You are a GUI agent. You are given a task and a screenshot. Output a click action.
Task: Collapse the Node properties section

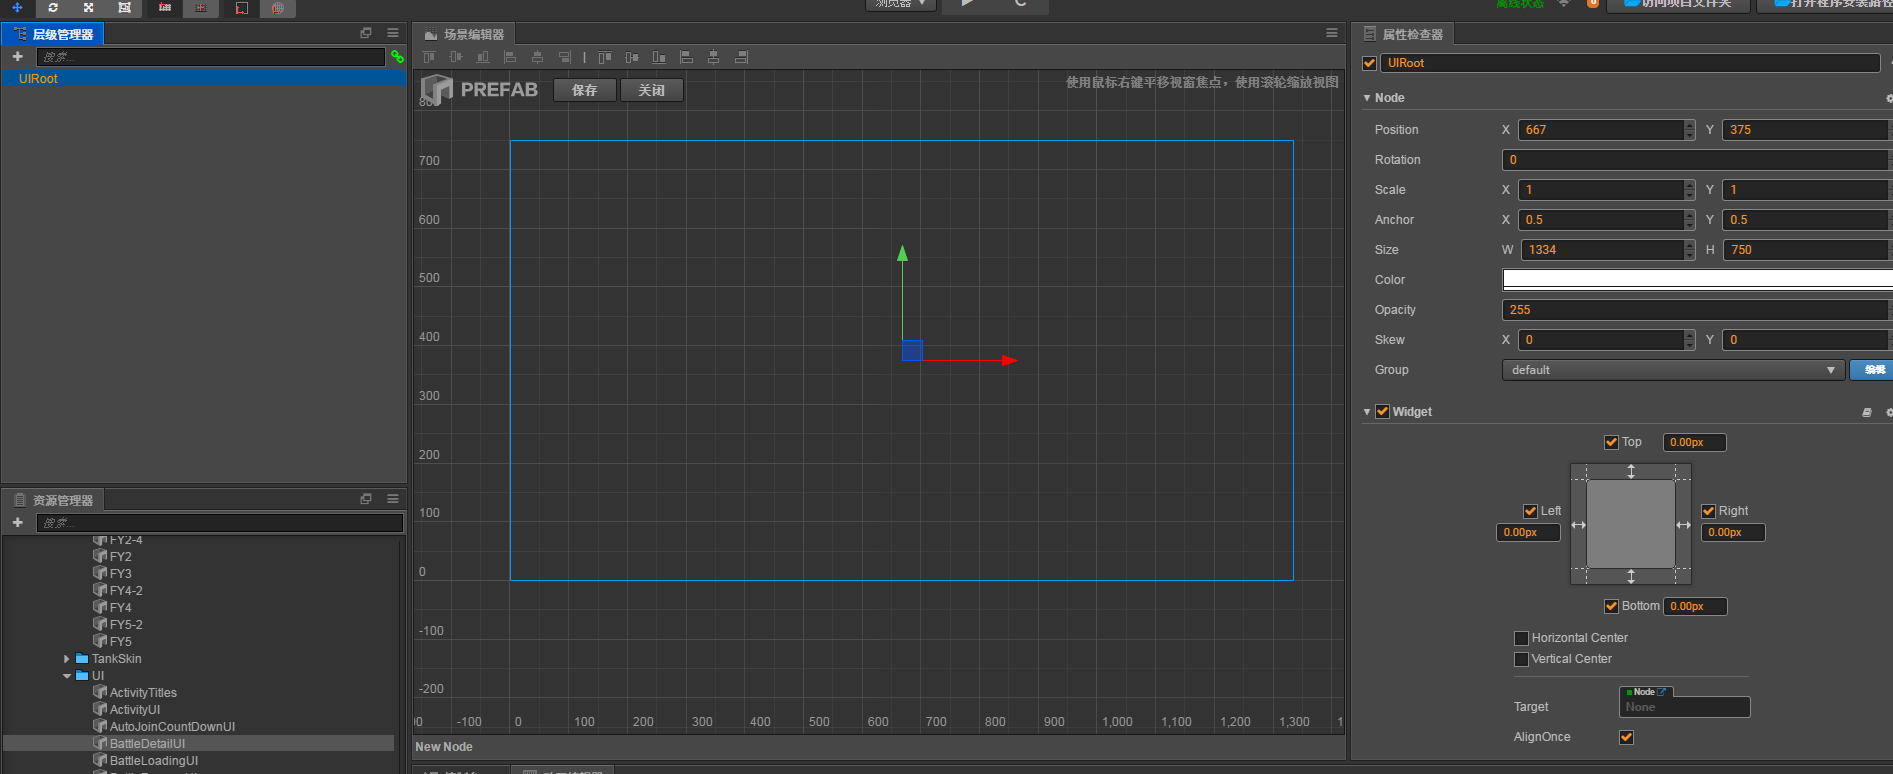click(1367, 98)
